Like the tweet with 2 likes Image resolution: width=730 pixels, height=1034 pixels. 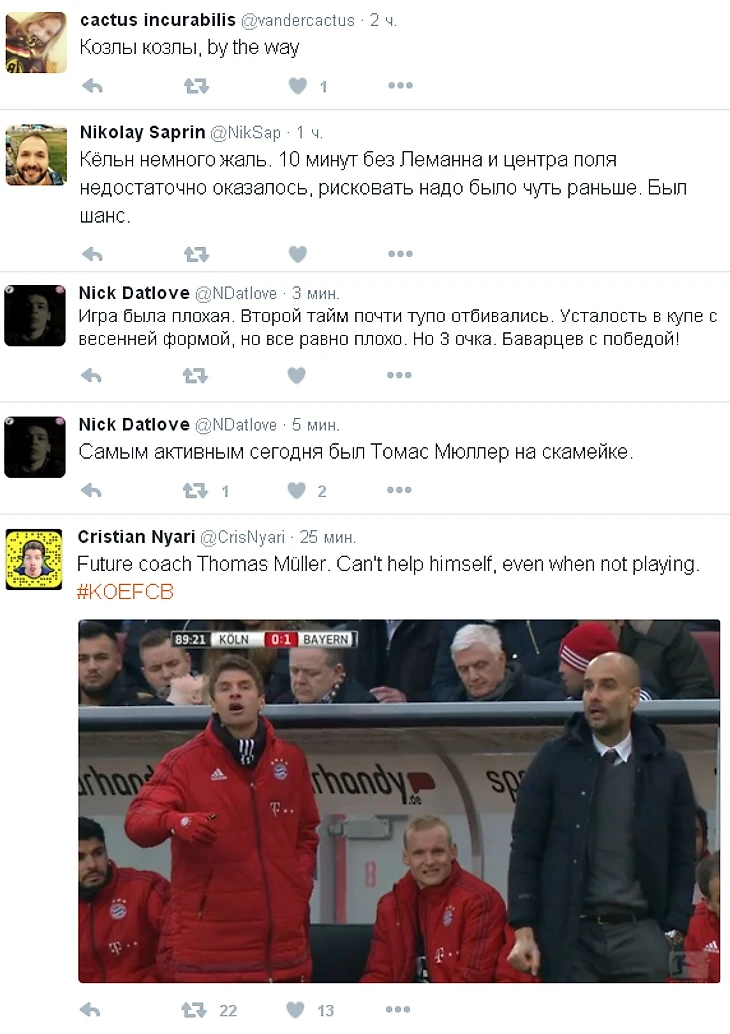click(296, 490)
